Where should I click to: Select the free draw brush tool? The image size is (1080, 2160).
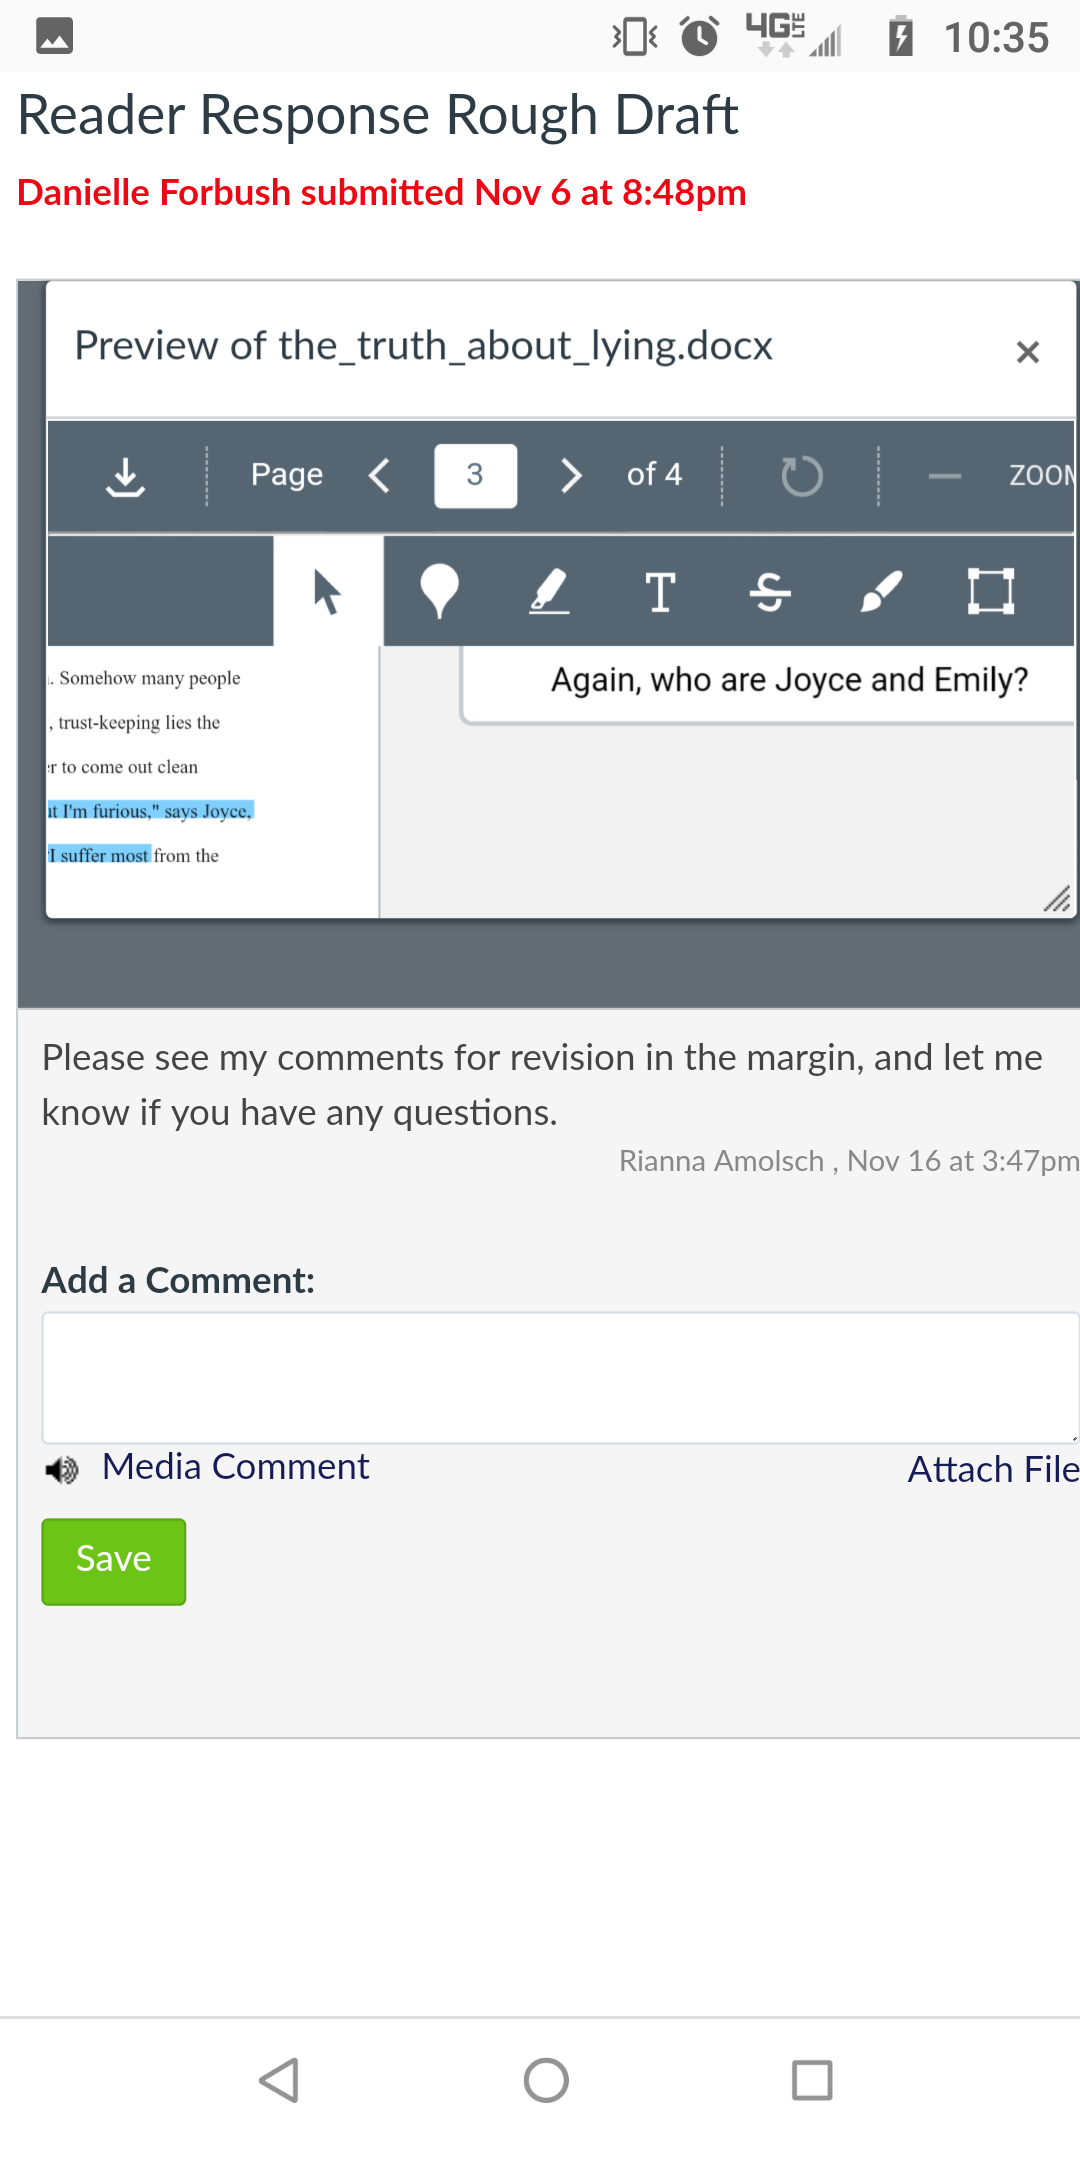pyautogui.click(x=881, y=591)
